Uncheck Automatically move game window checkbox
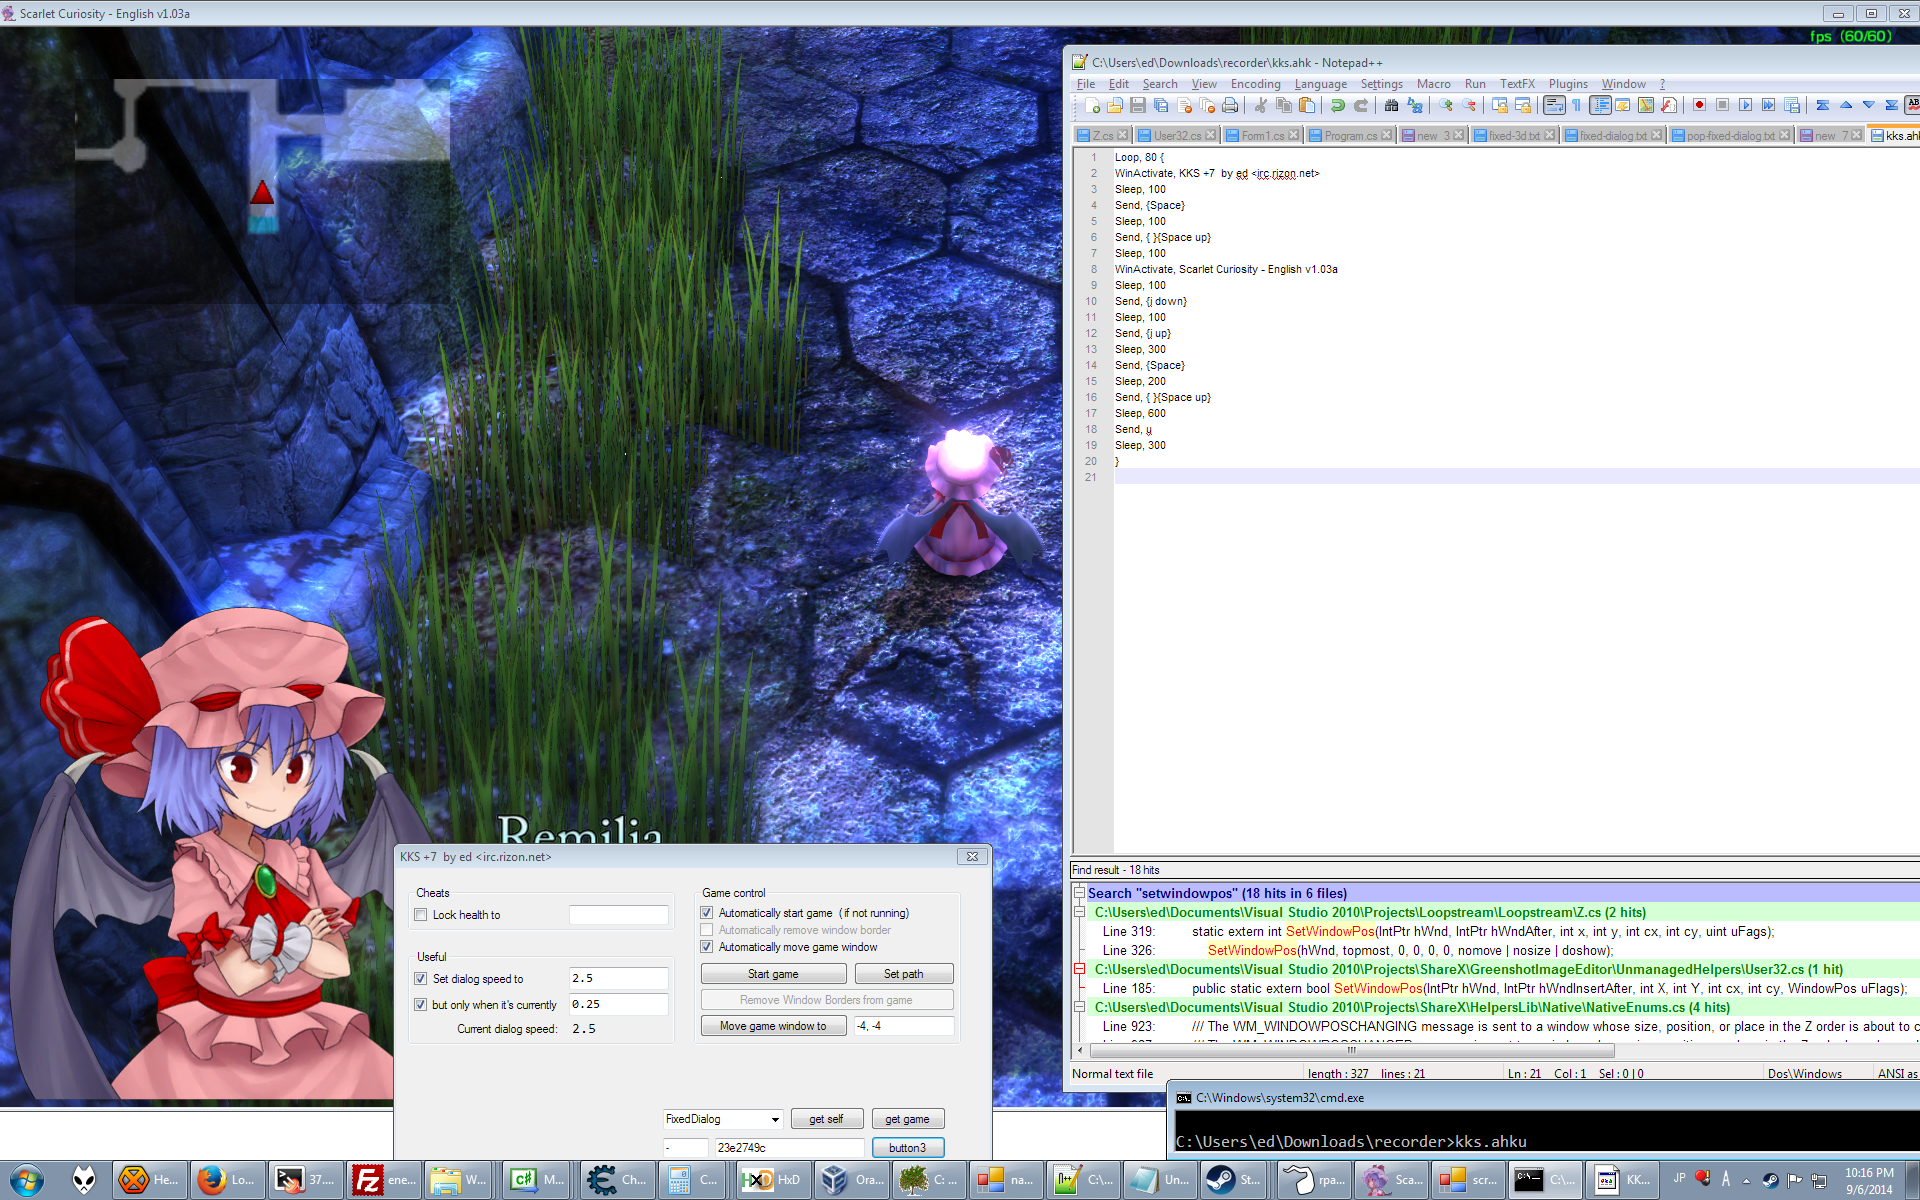 point(707,947)
